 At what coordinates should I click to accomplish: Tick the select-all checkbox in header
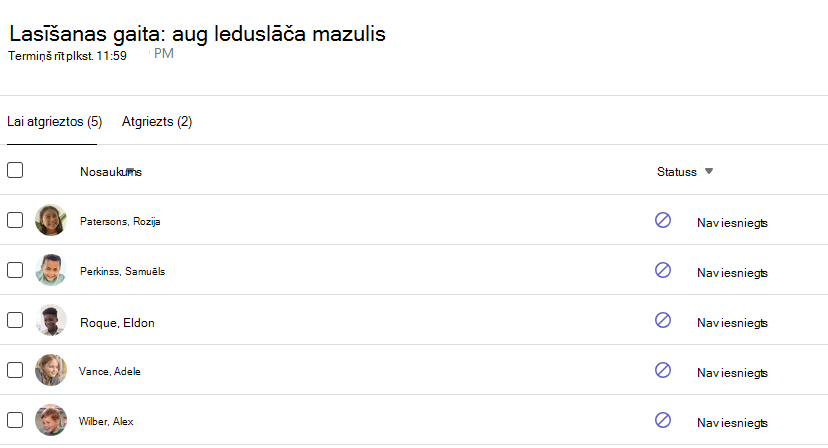15,170
